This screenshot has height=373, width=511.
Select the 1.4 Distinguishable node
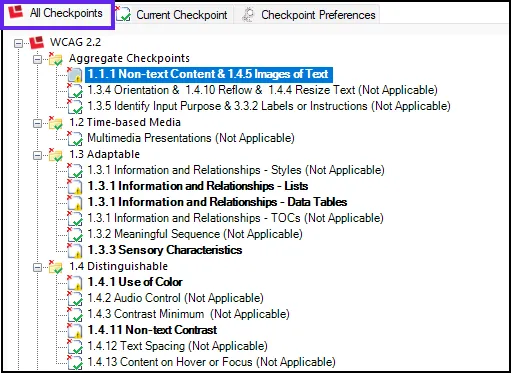pos(118,266)
